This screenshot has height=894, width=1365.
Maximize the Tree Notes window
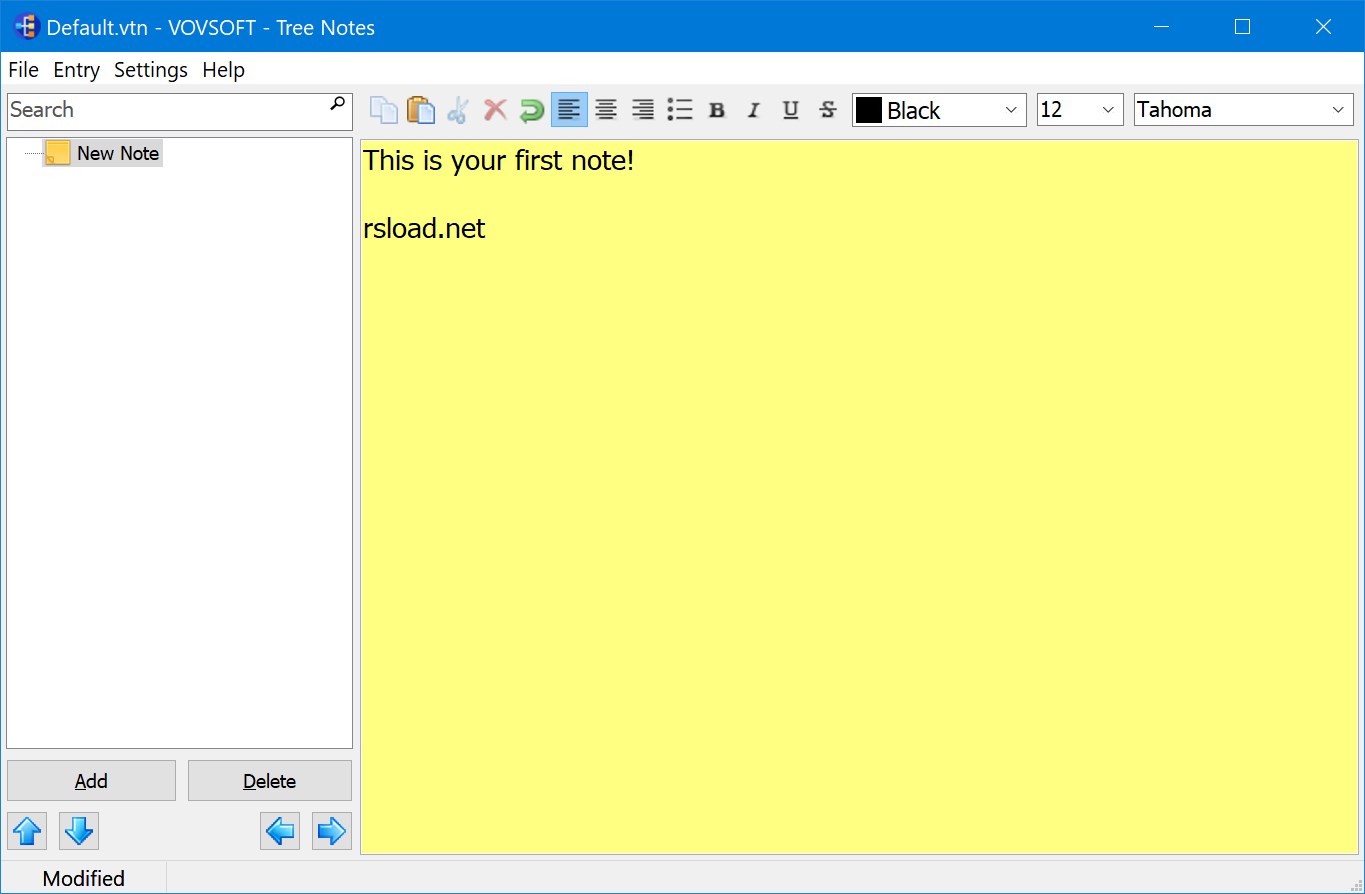[x=1242, y=27]
